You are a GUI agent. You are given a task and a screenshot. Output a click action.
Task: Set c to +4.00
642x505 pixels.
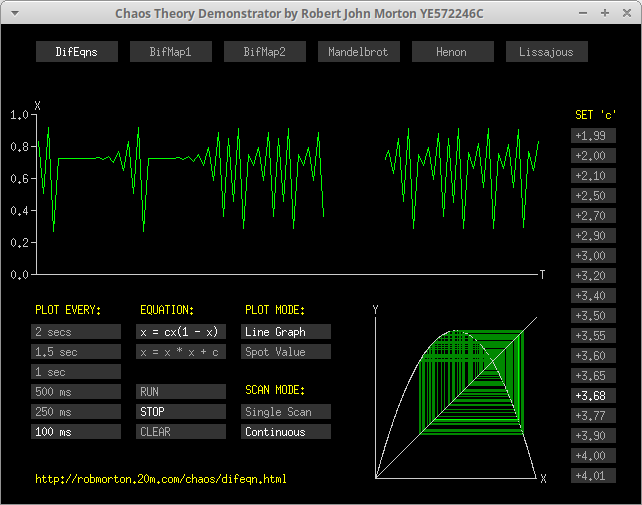click(593, 456)
